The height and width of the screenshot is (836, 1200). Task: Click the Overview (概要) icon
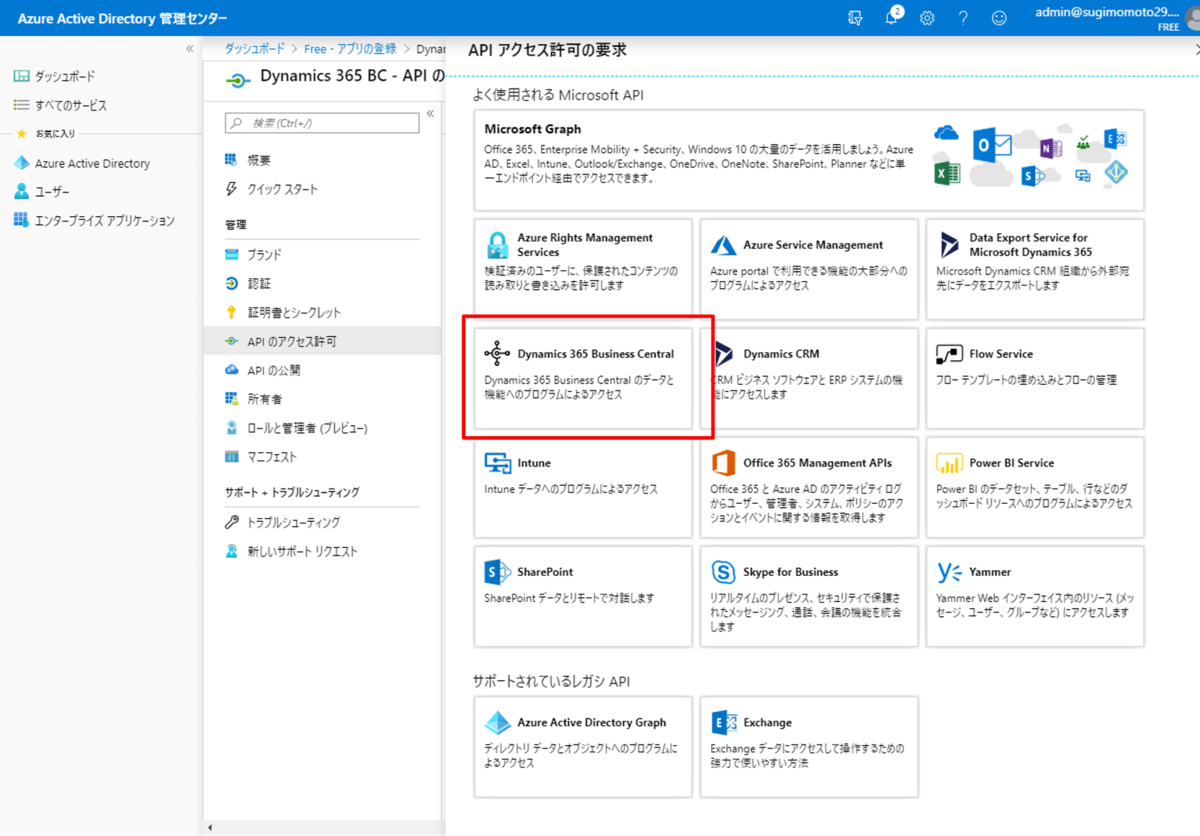click(x=232, y=160)
